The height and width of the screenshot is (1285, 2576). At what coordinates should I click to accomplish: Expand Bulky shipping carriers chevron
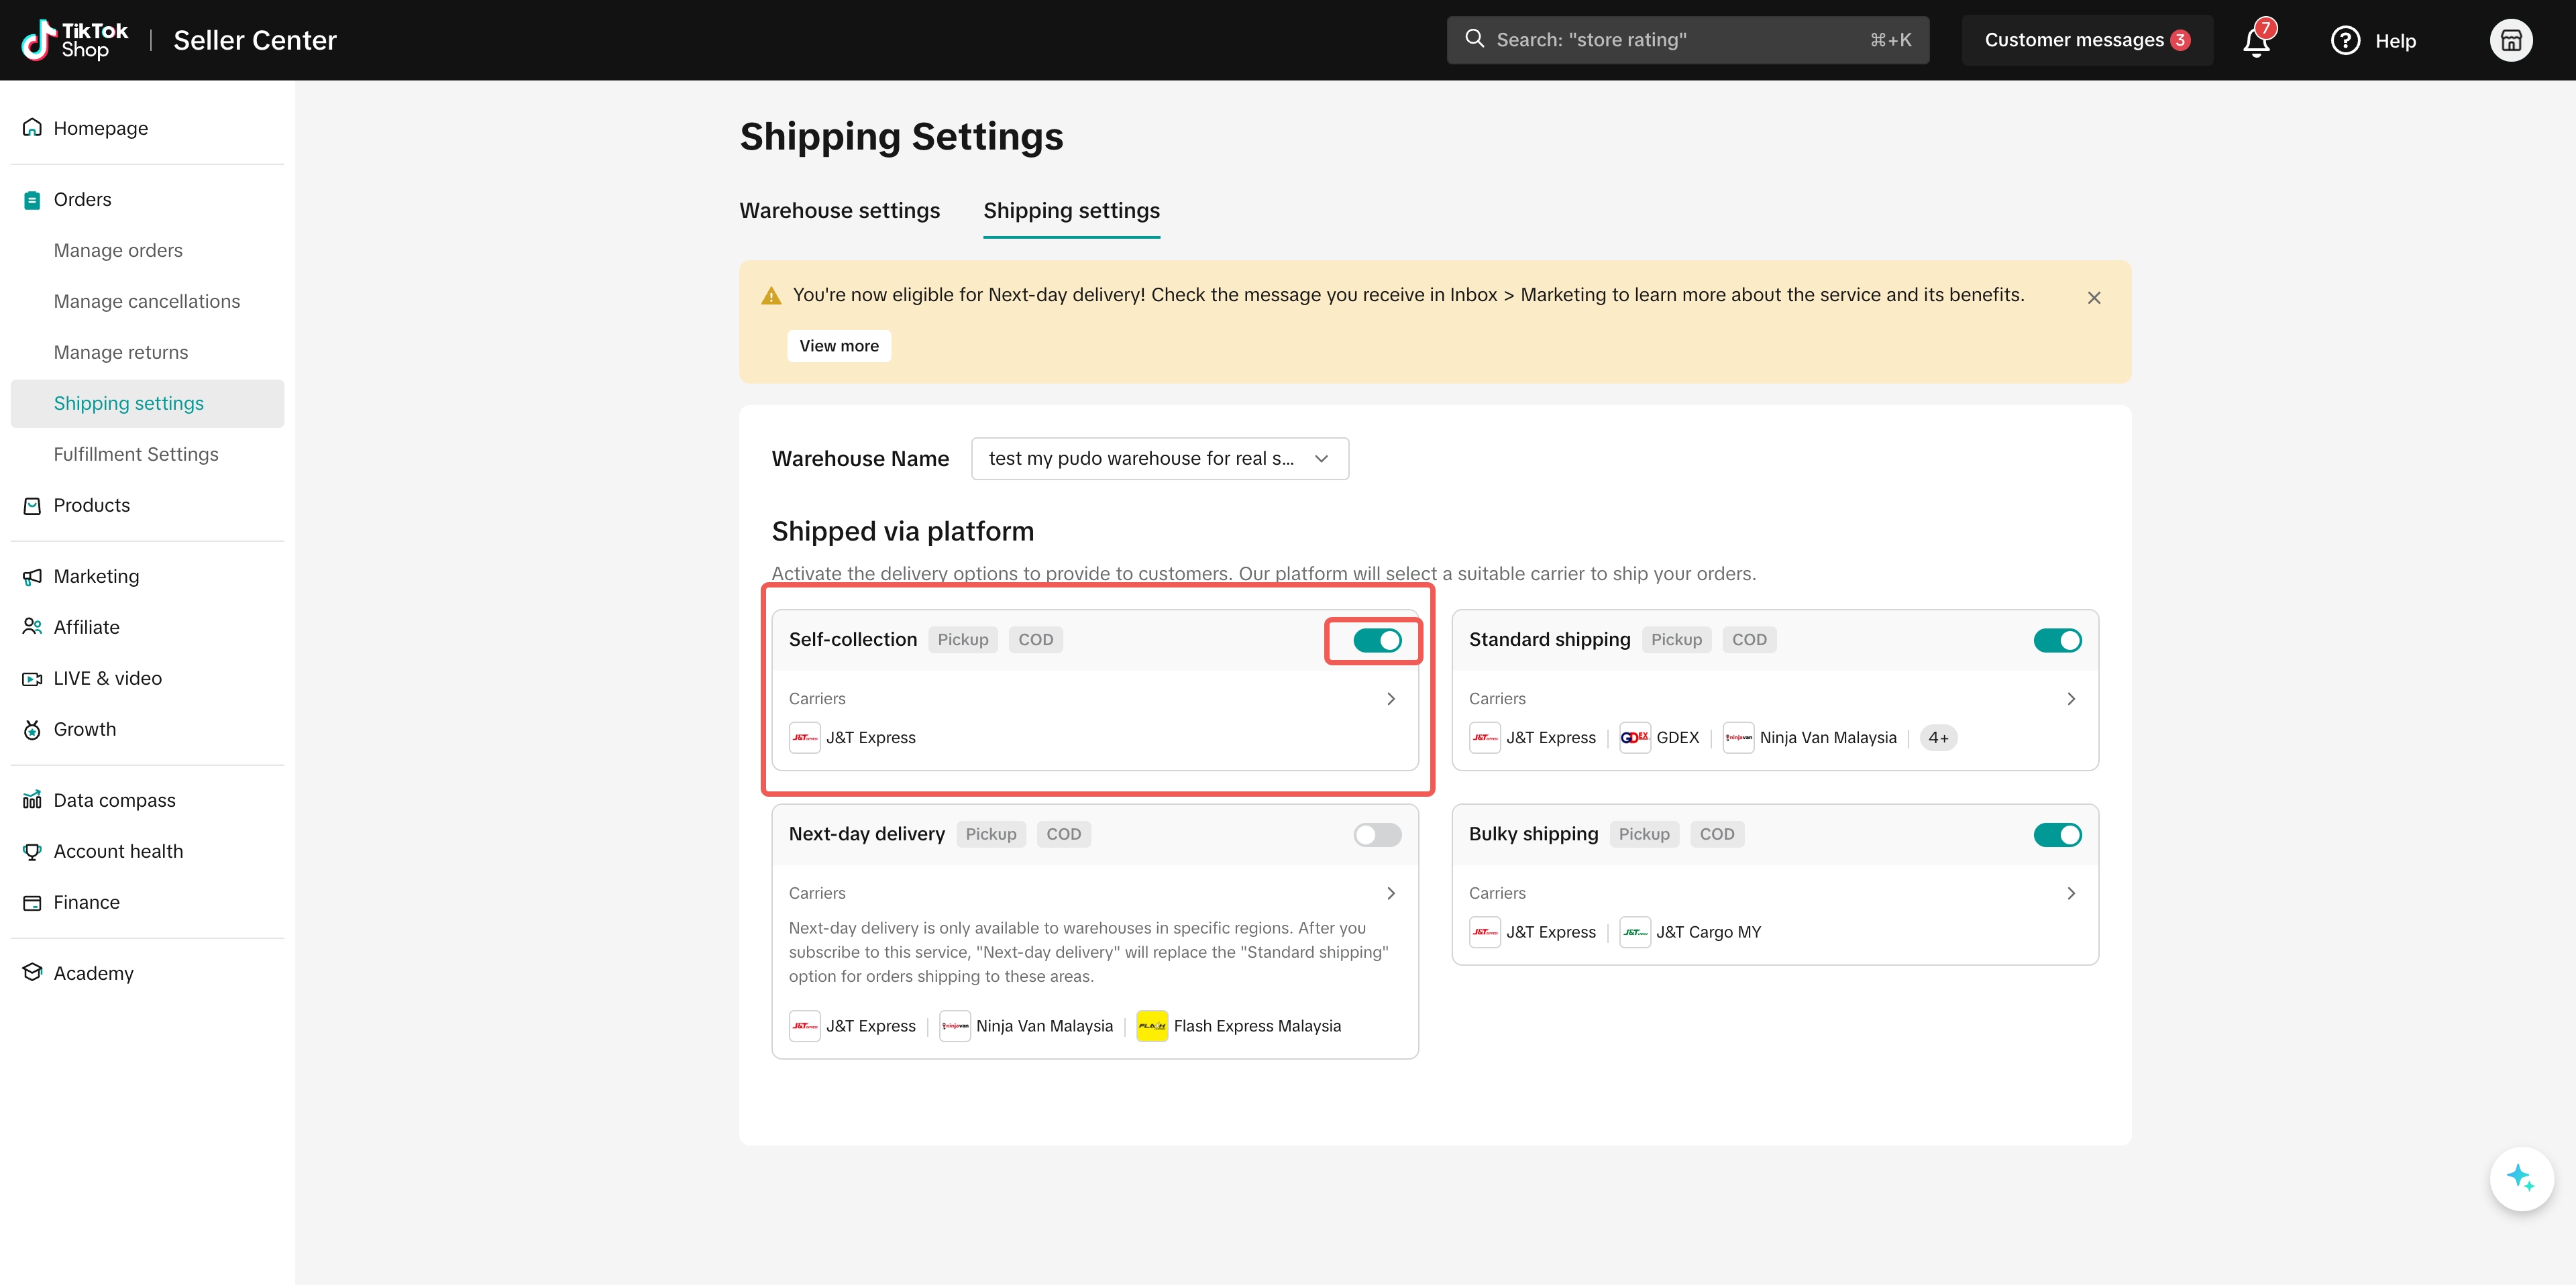tap(2070, 893)
